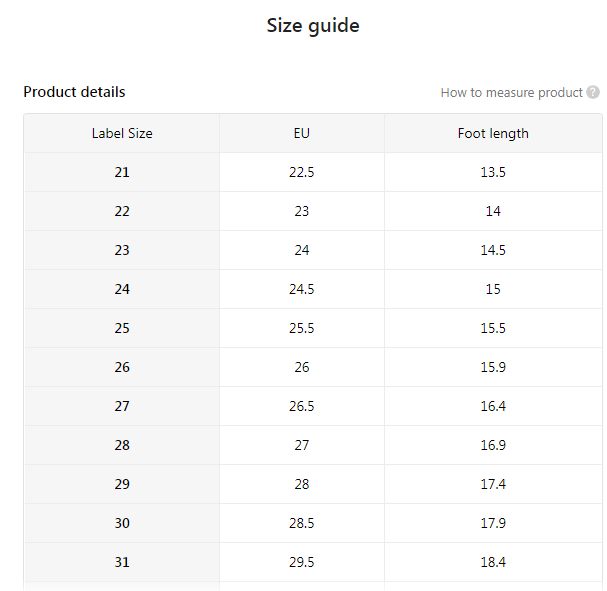
Task: Click the Size guide title
Action: (x=313, y=26)
